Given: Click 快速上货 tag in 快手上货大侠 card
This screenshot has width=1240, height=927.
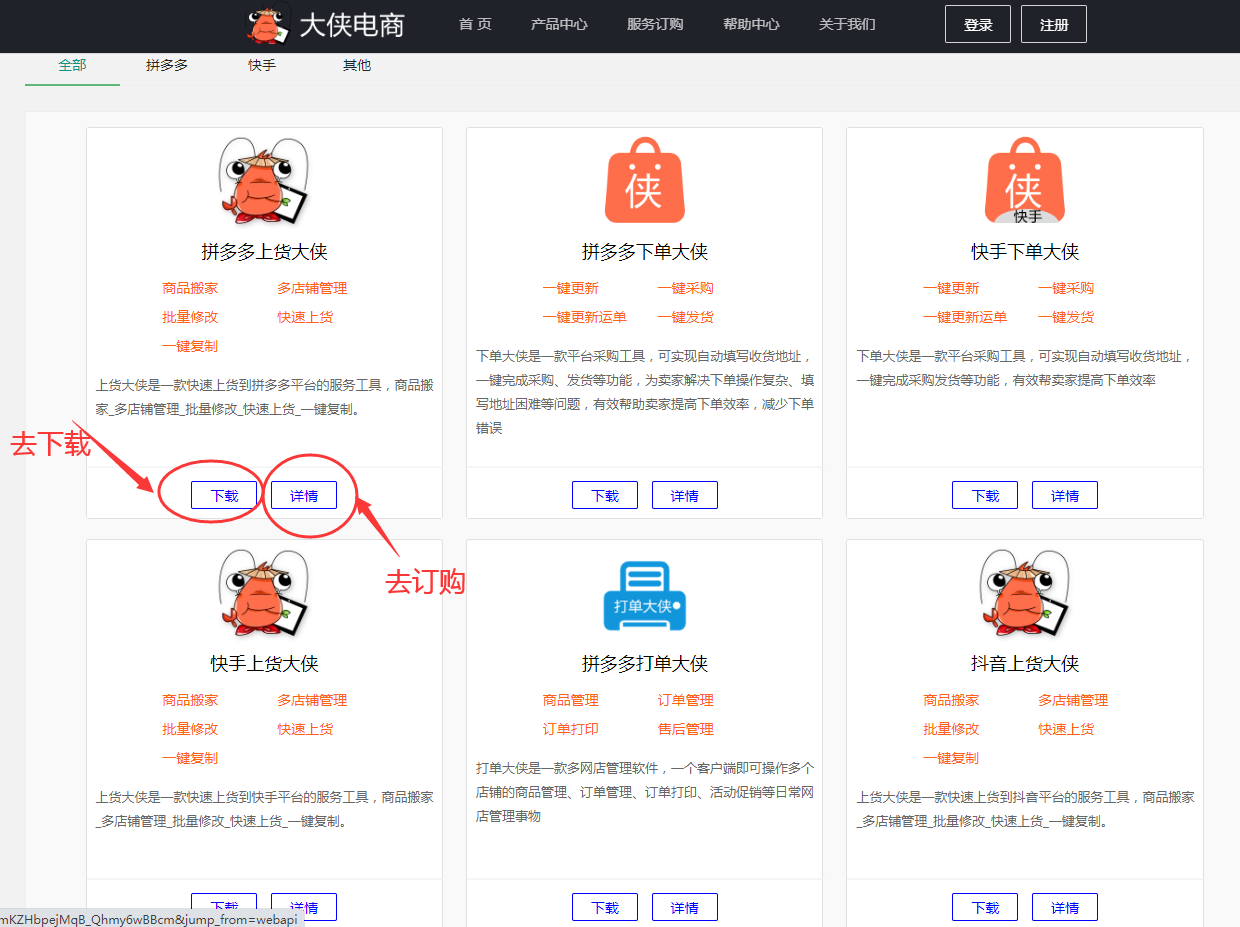Looking at the screenshot, I should click(305, 729).
